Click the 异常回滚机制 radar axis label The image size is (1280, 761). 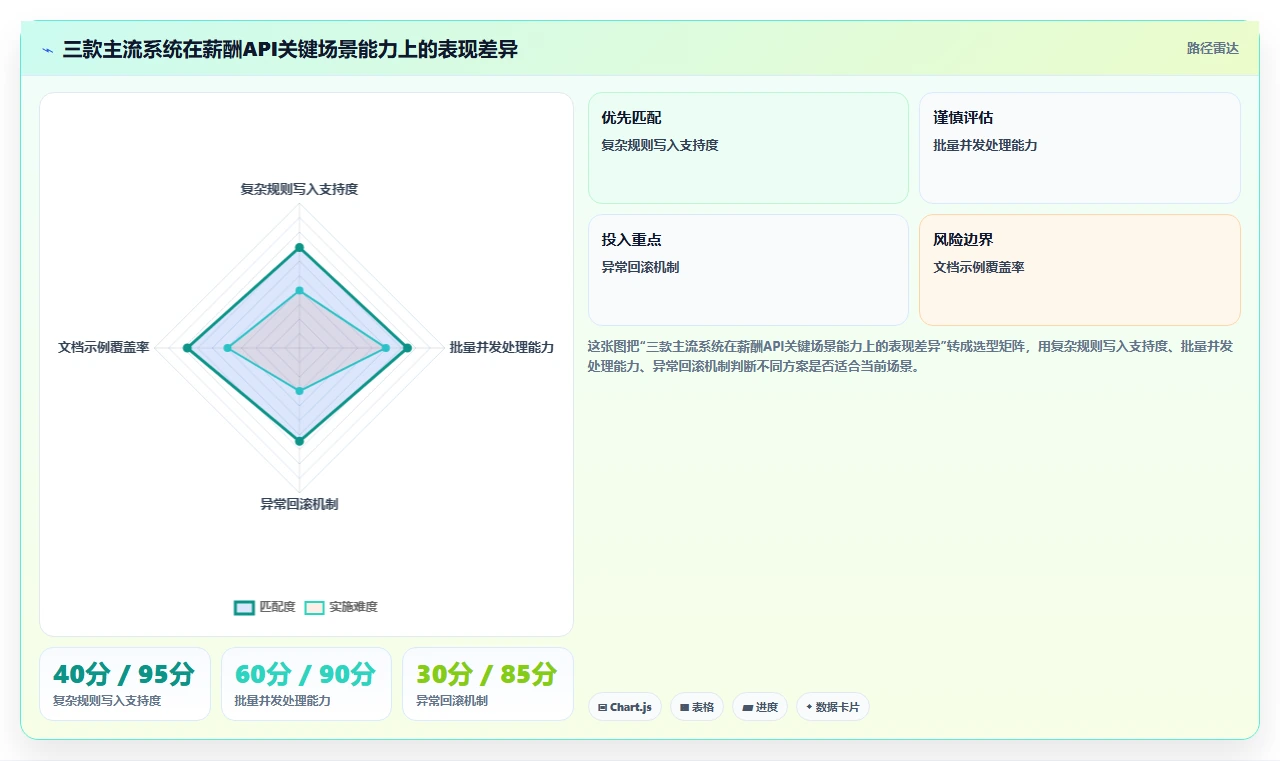[x=299, y=504]
